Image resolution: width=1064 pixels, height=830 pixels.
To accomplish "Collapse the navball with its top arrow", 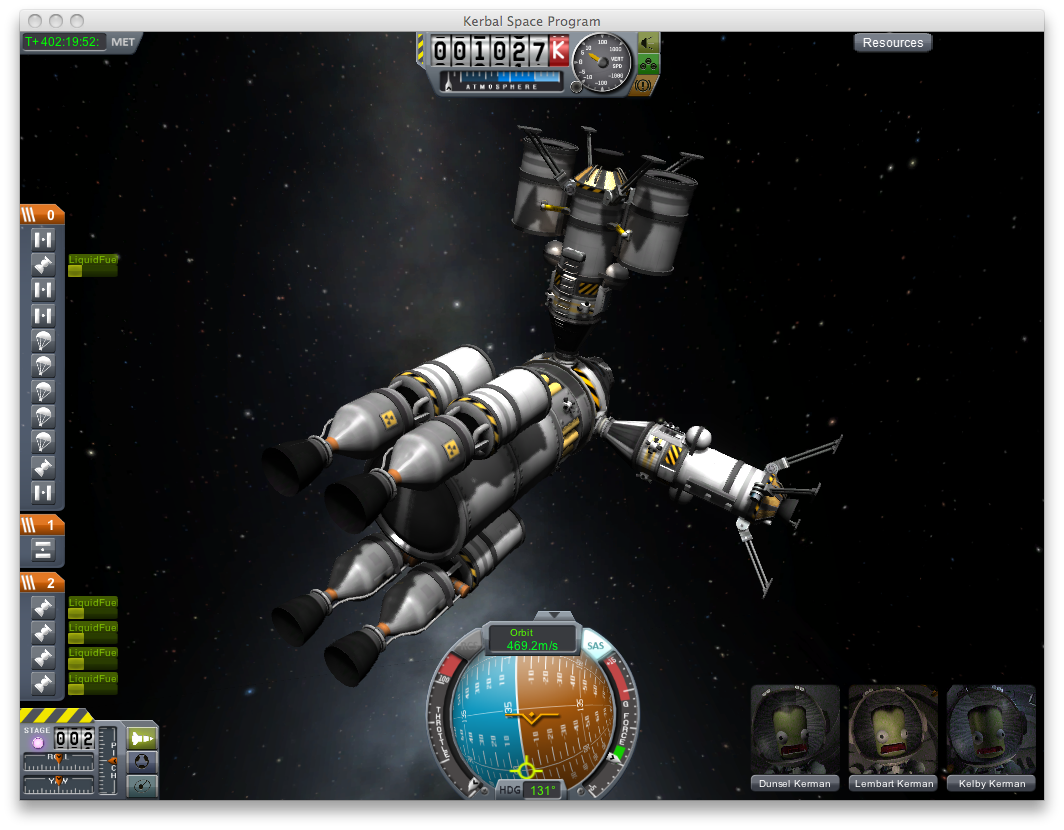I will (554, 616).
